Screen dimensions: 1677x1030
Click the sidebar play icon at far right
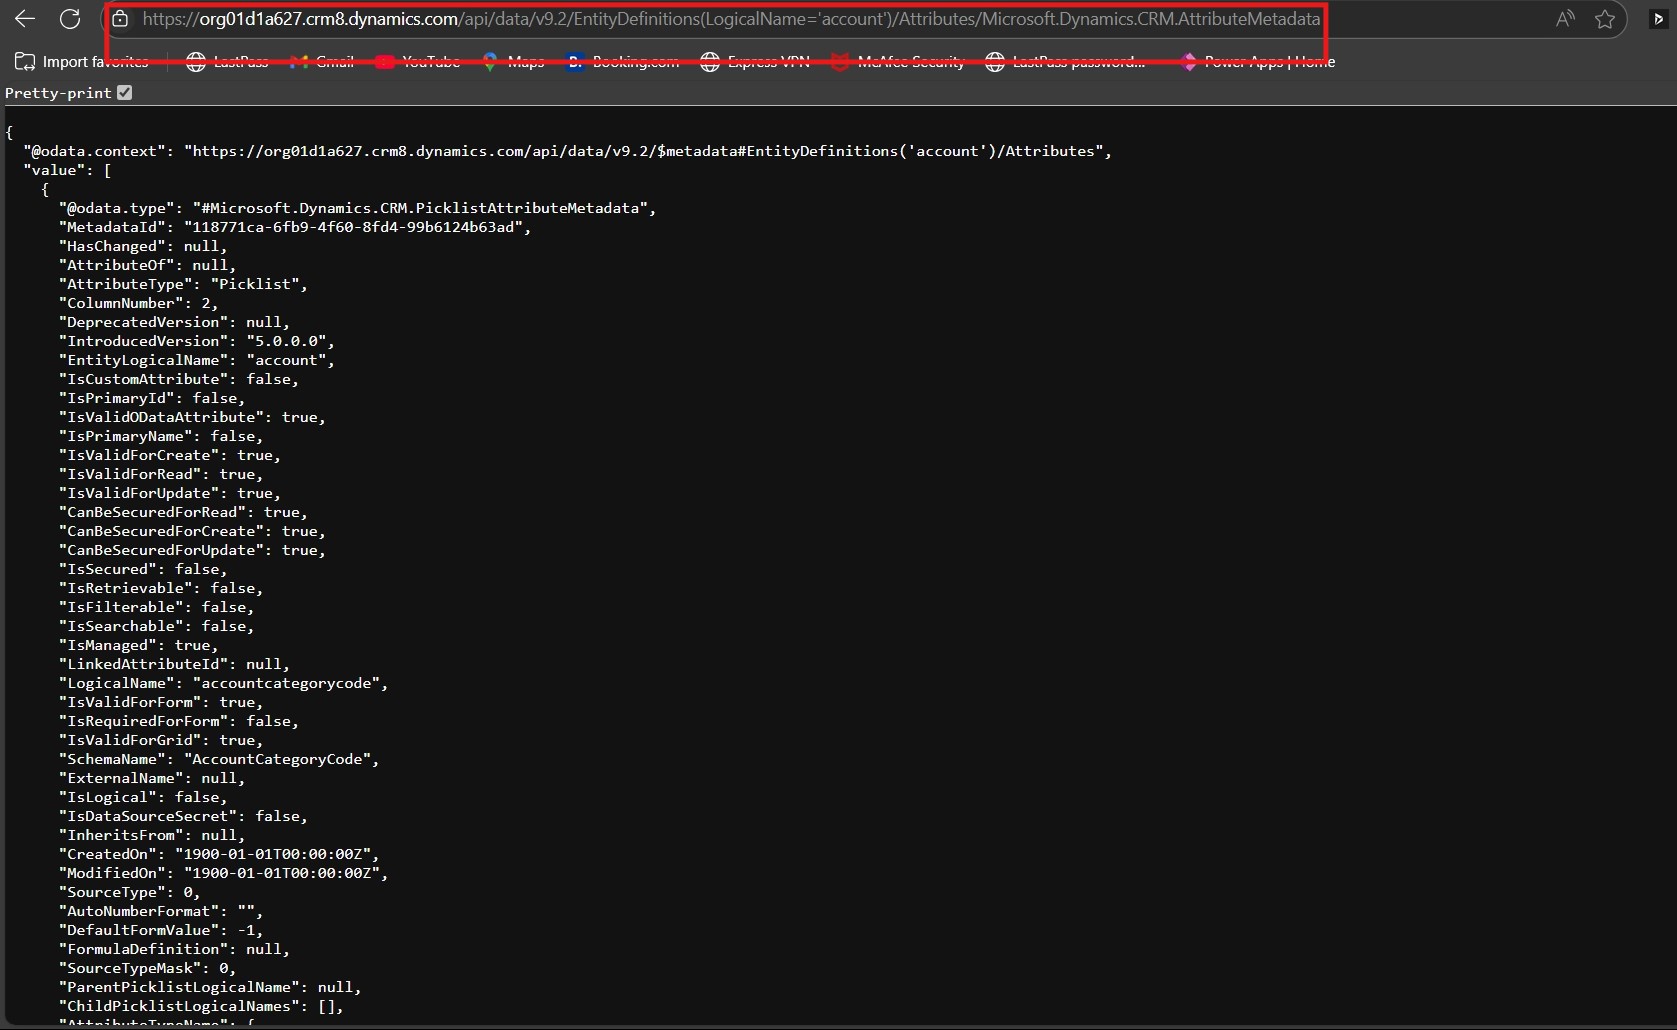point(1658,19)
